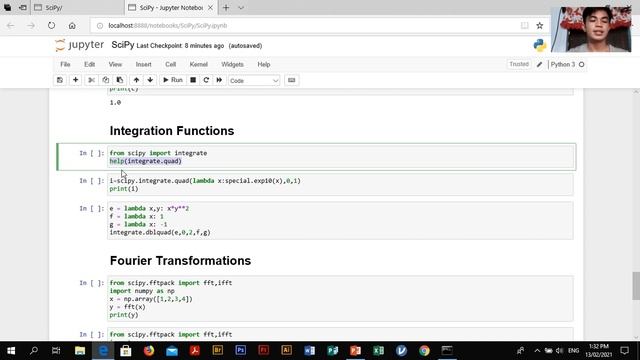This screenshot has height=360, width=640.
Task: Open the View menu
Action: click(115, 64)
